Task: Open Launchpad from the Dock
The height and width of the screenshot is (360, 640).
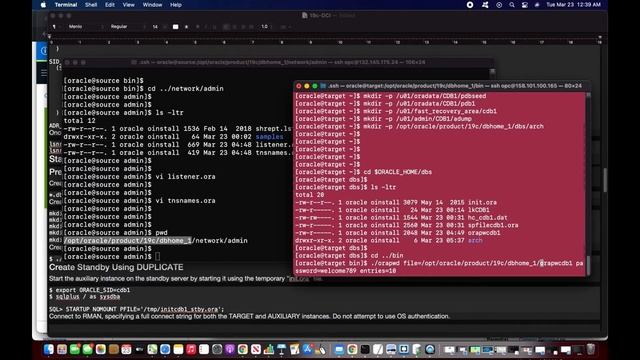Action: click(x=62, y=349)
